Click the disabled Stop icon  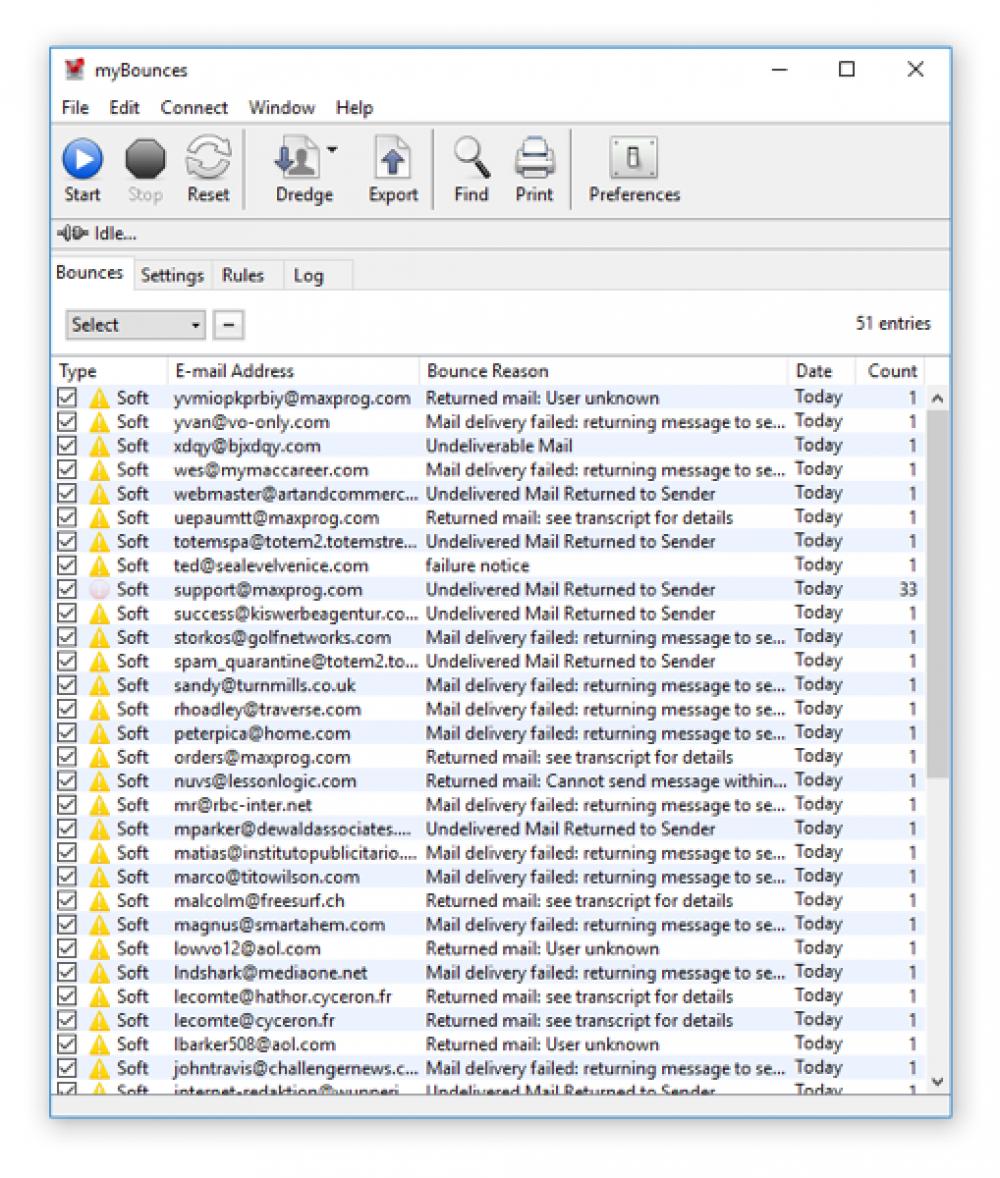(145, 157)
